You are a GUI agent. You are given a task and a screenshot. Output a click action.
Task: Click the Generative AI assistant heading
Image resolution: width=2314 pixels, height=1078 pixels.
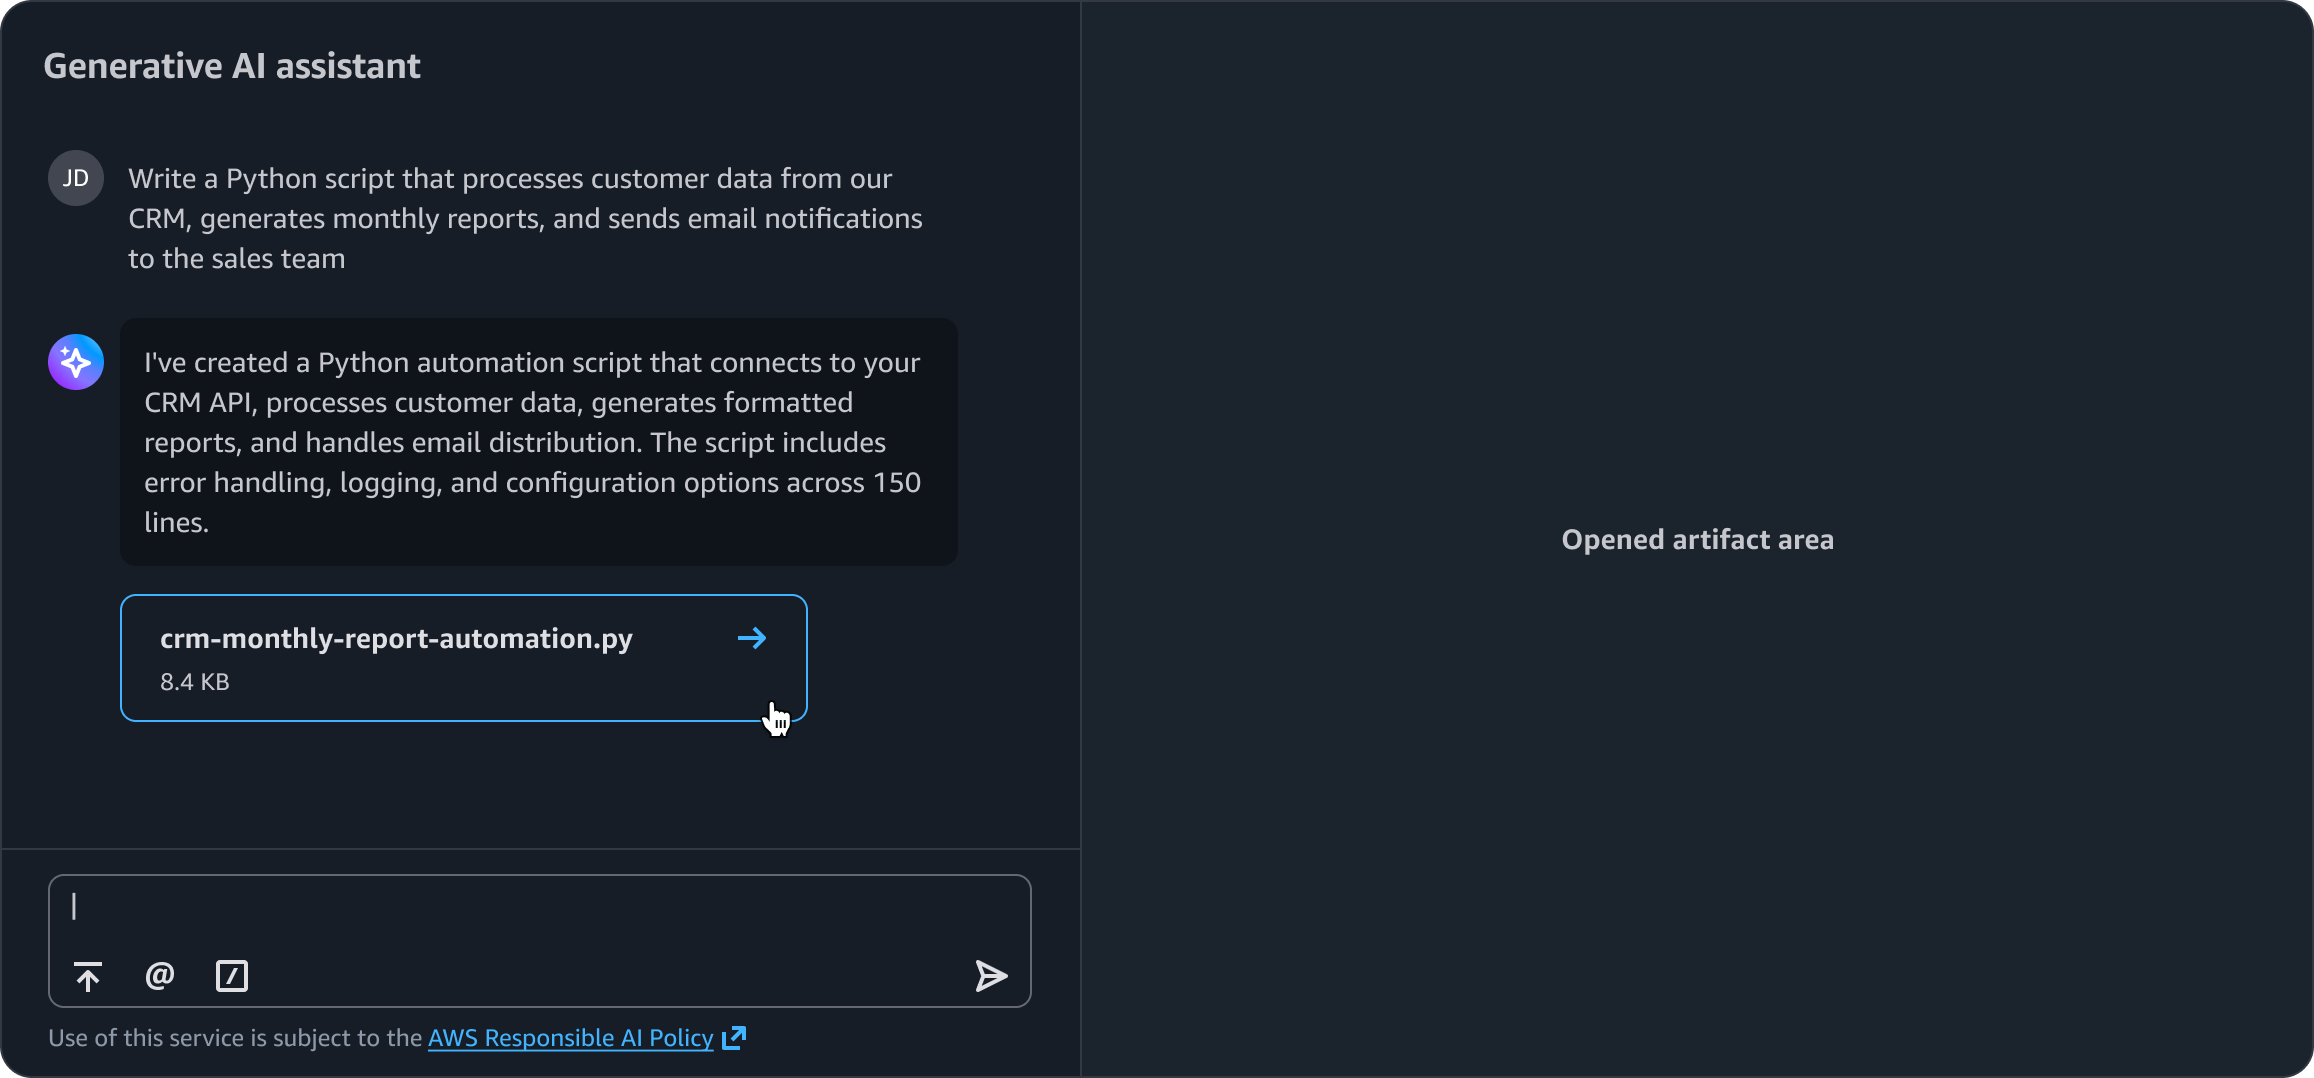[x=232, y=66]
